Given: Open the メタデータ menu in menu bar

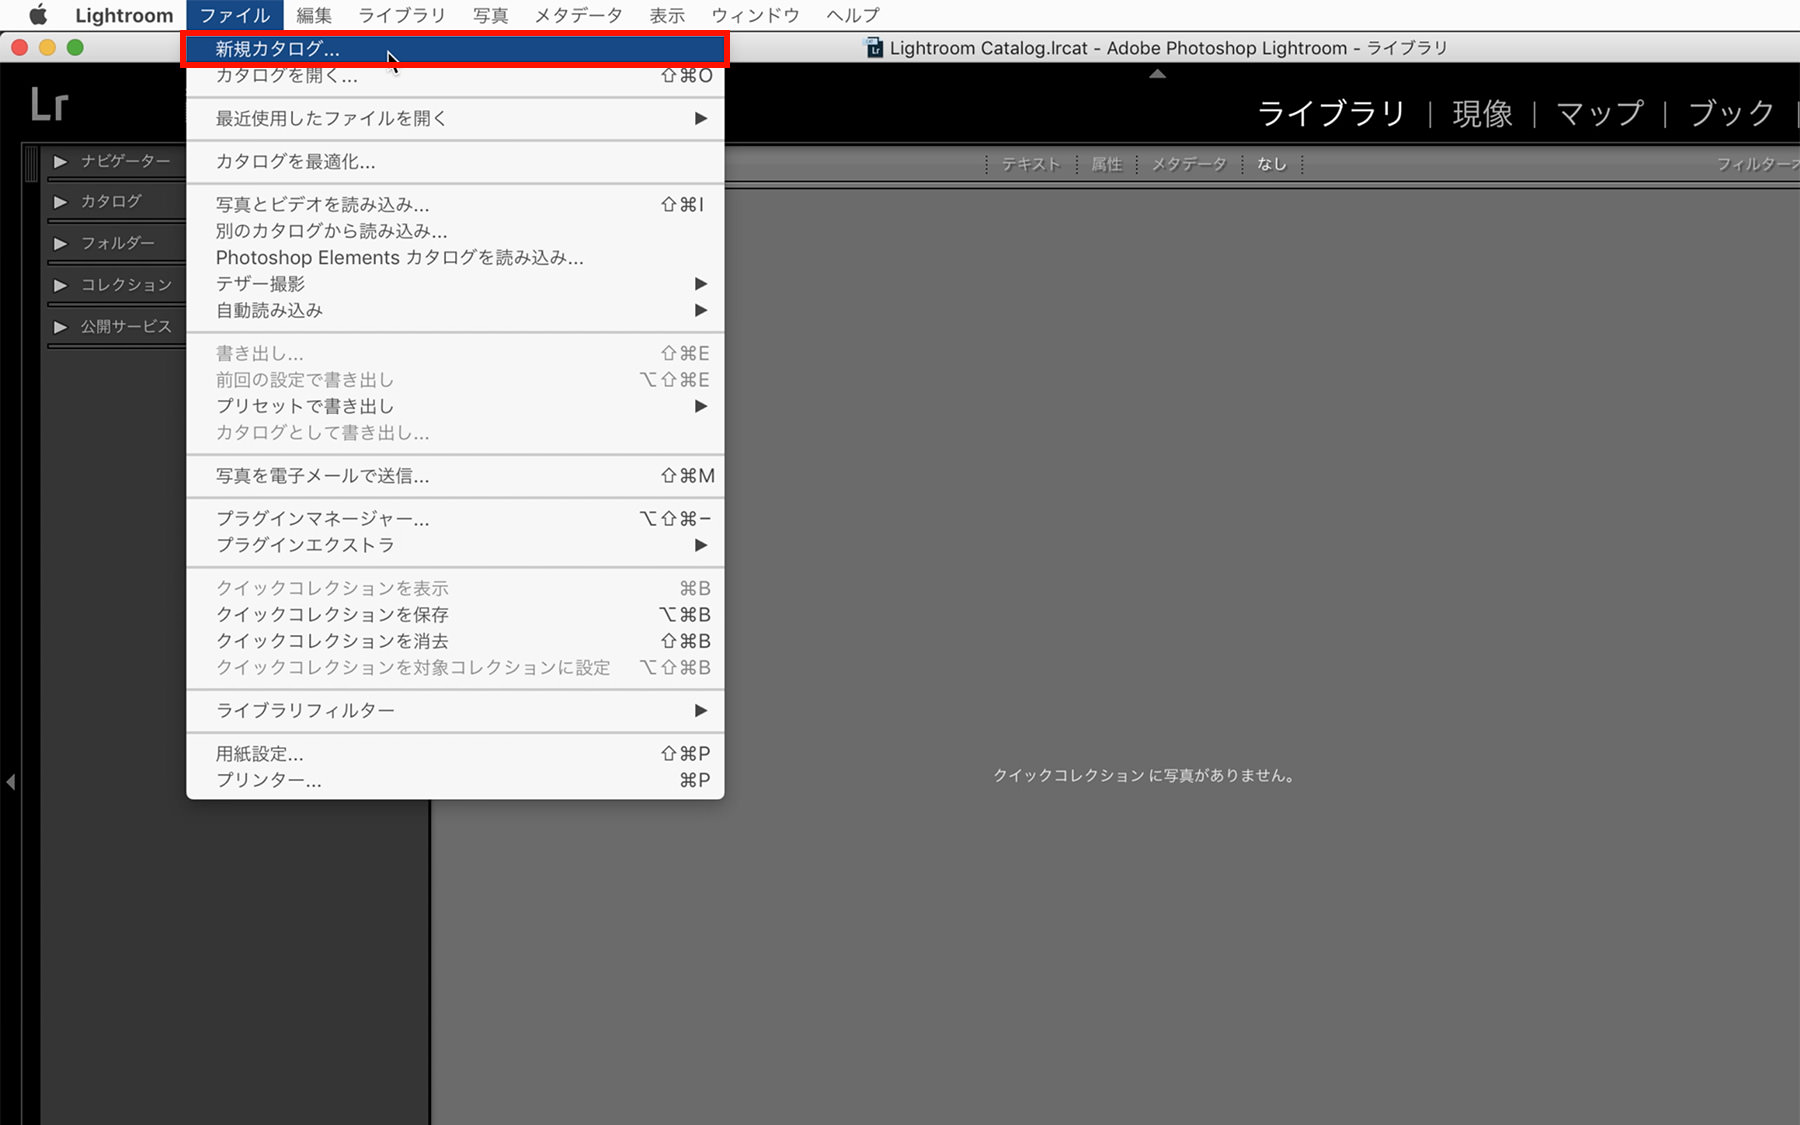Looking at the screenshot, I should coord(578,15).
